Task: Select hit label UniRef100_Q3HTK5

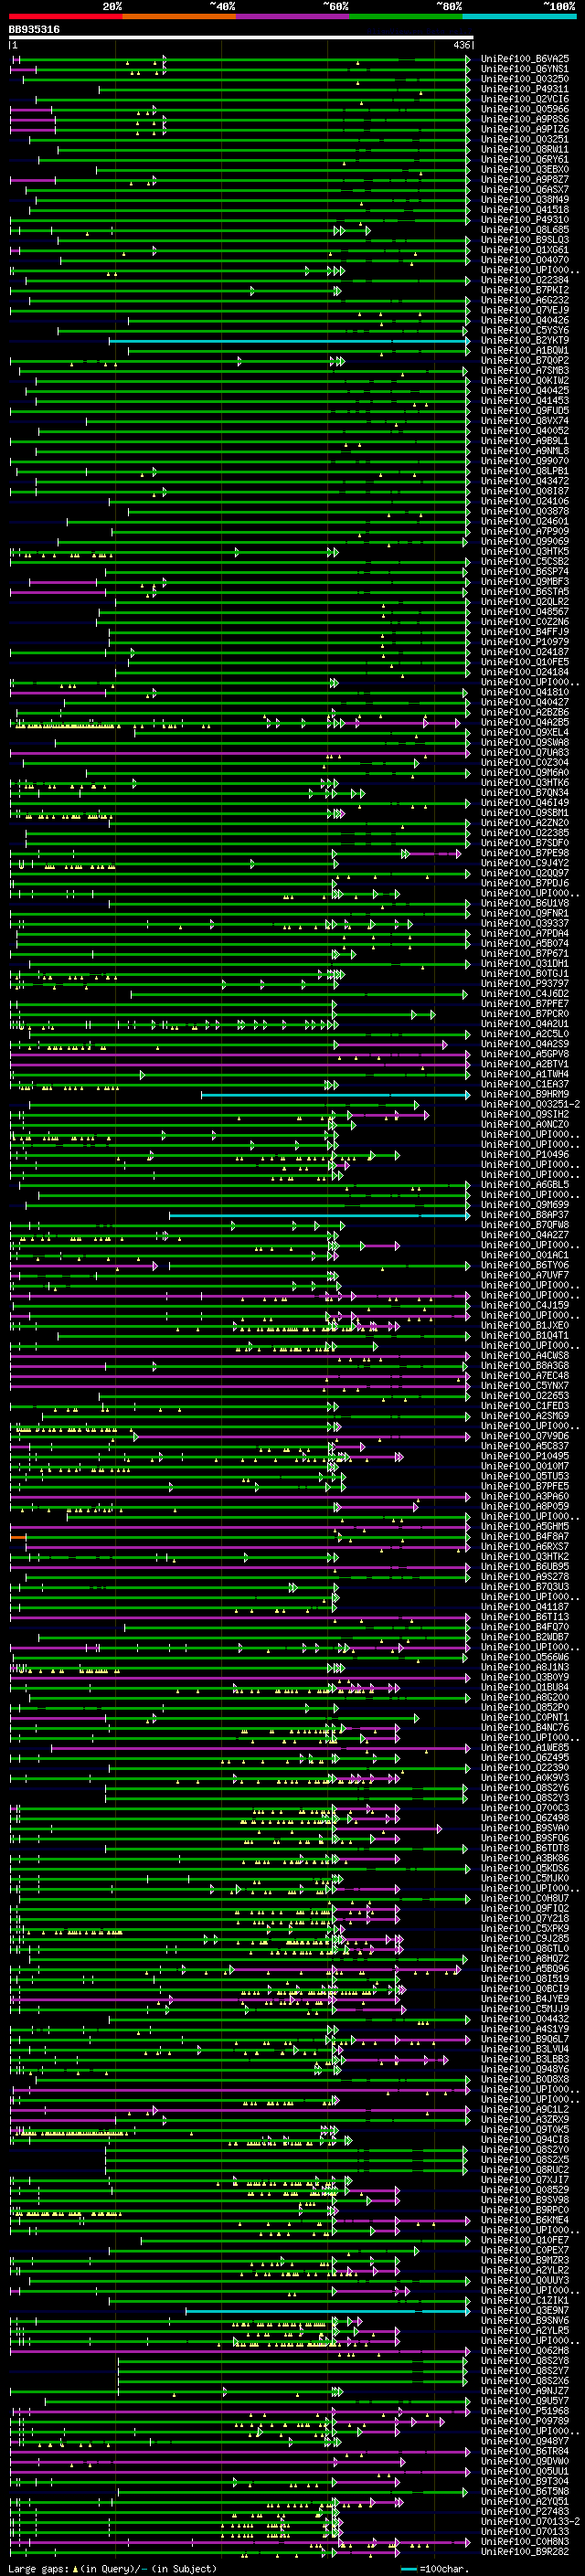Action: pyautogui.click(x=525, y=552)
